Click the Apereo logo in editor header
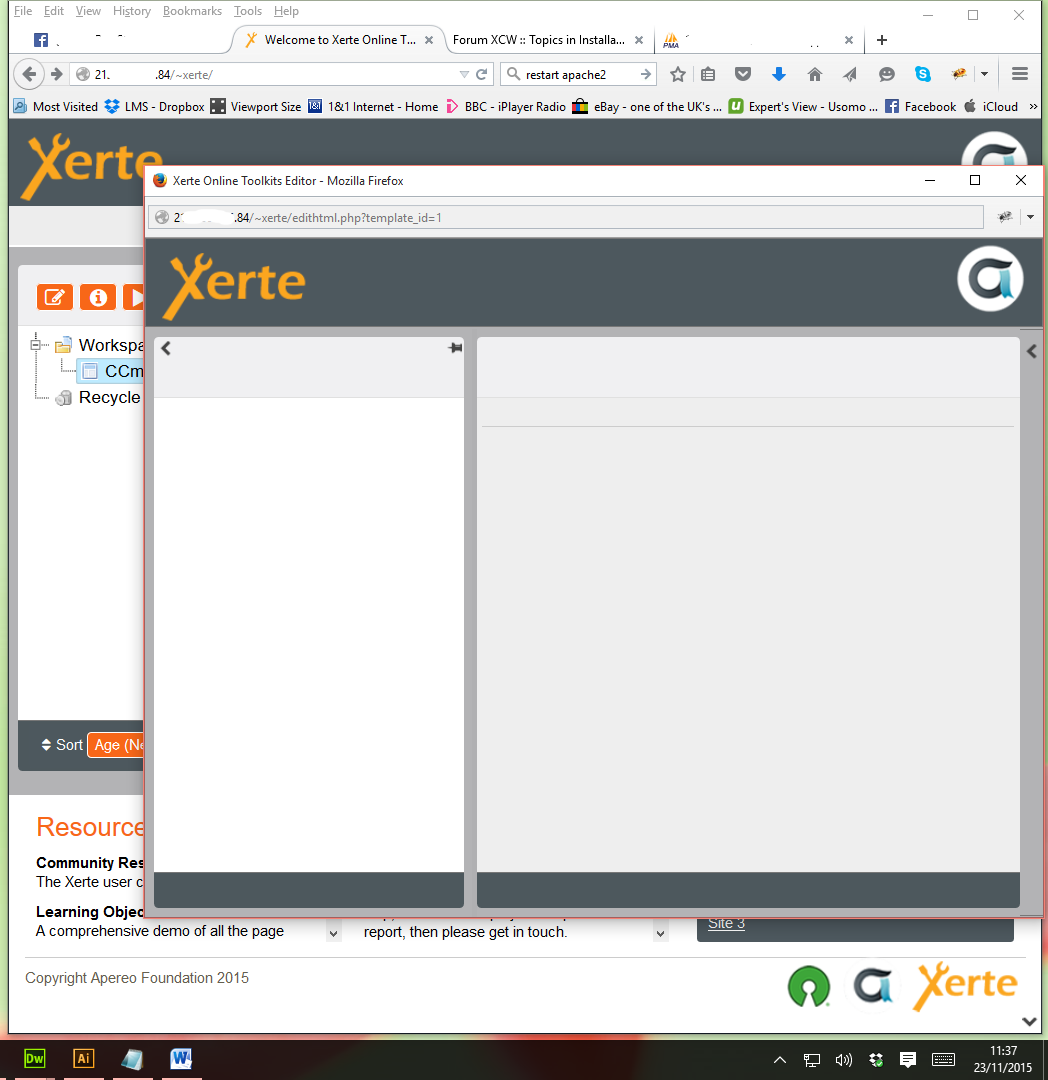Screen dimensions: 1048x1080 point(990,279)
